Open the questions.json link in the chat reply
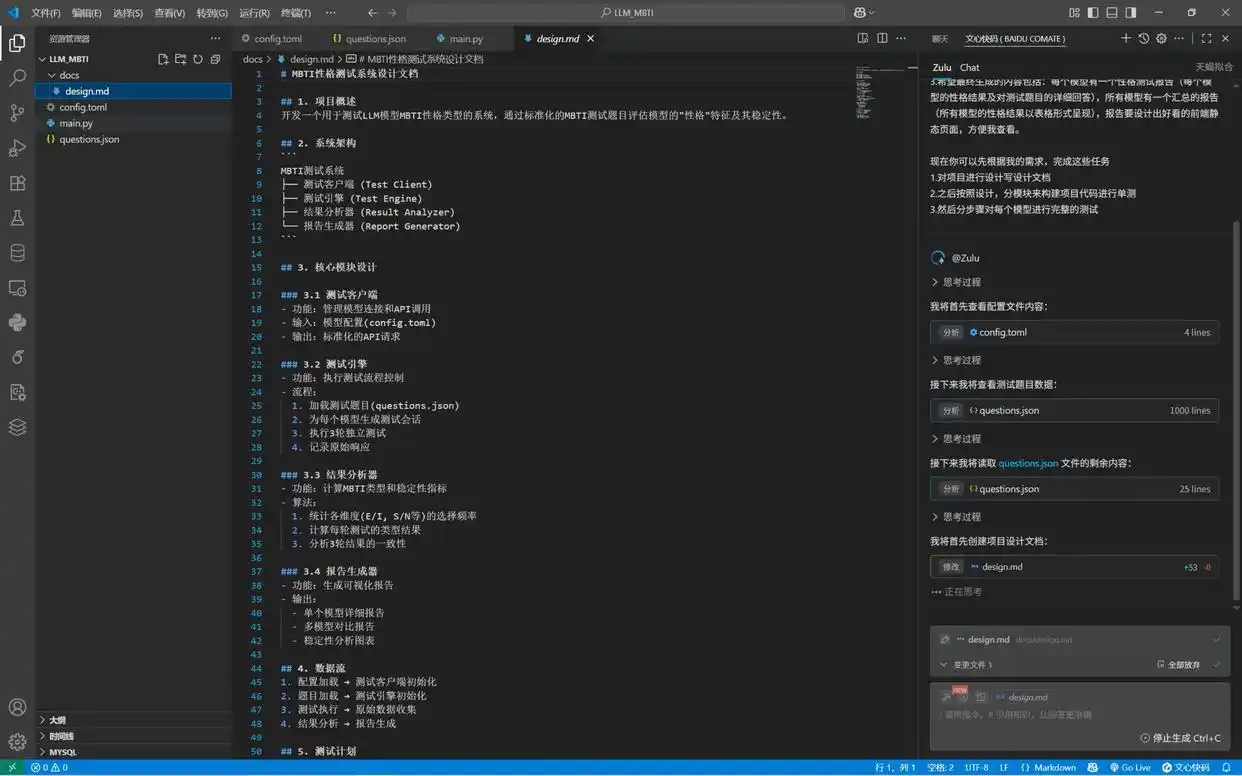This screenshot has height=776, width=1242. [1029, 463]
